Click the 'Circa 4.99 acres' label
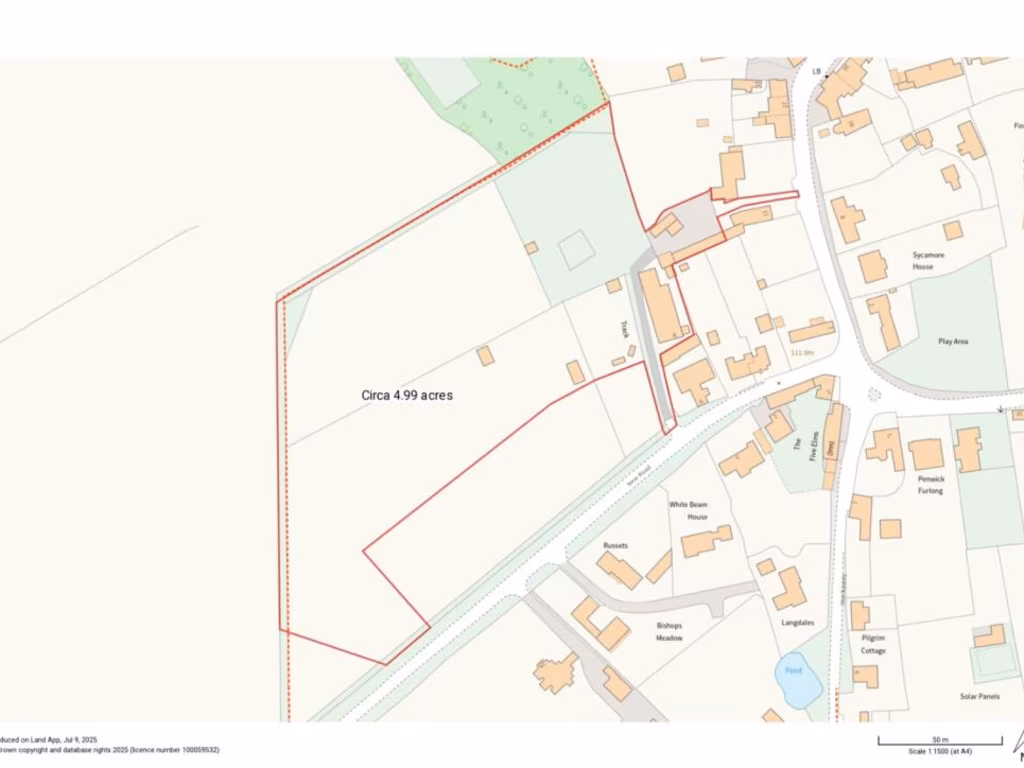Screen dimensions: 1024x768 pos(407,395)
